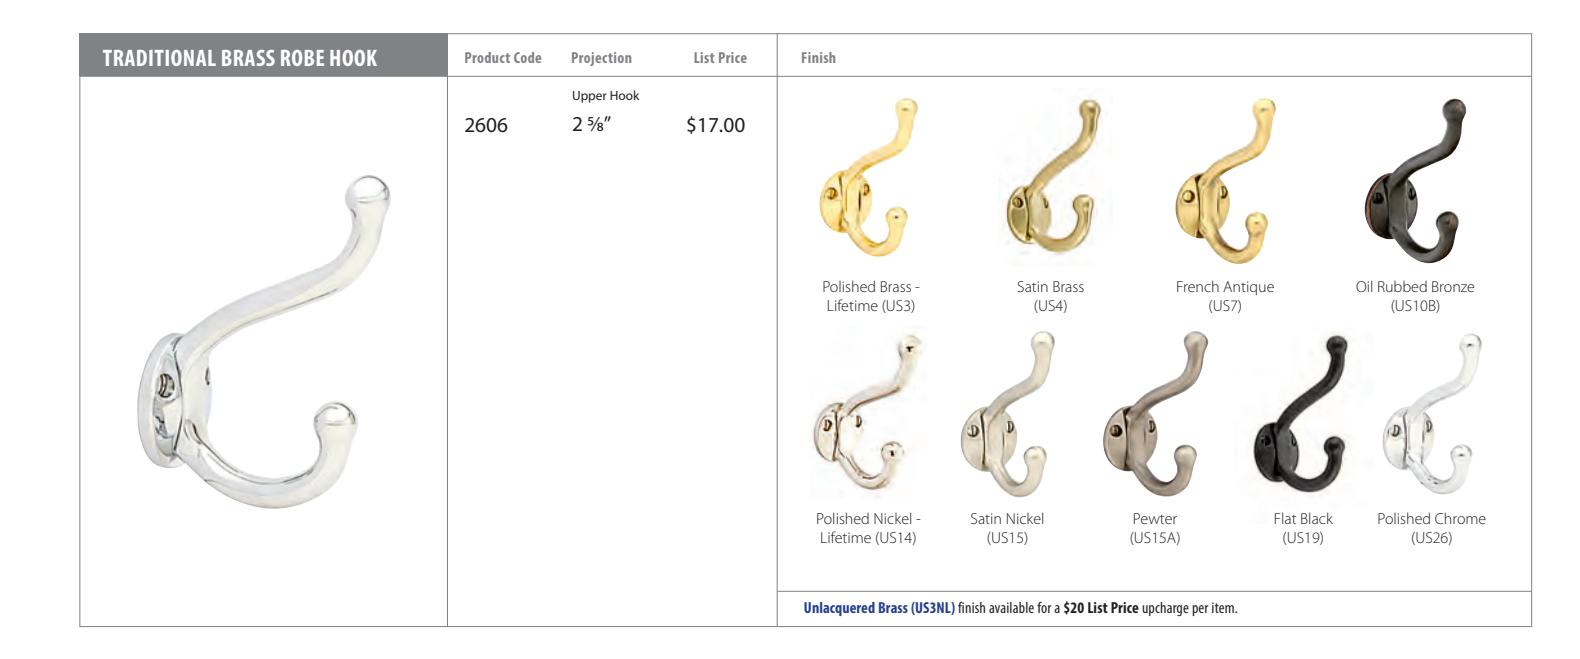Click the Pewter (US15A) label text
The image size is (1580, 659).
coord(1155,528)
